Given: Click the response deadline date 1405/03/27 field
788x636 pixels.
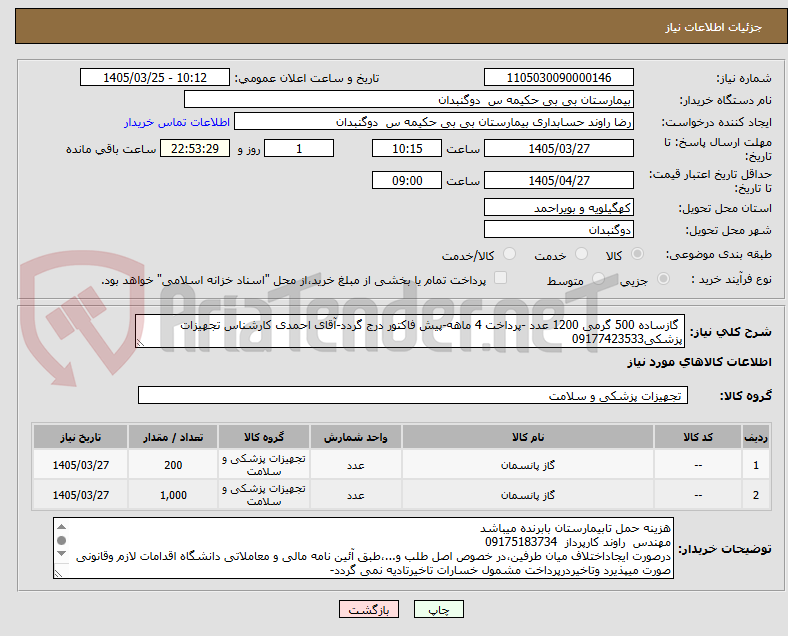Looking at the screenshot, I should tap(559, 148).
